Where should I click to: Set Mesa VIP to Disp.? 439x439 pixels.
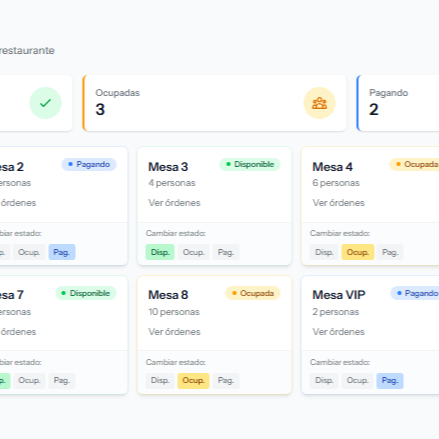tap(324, 381)
